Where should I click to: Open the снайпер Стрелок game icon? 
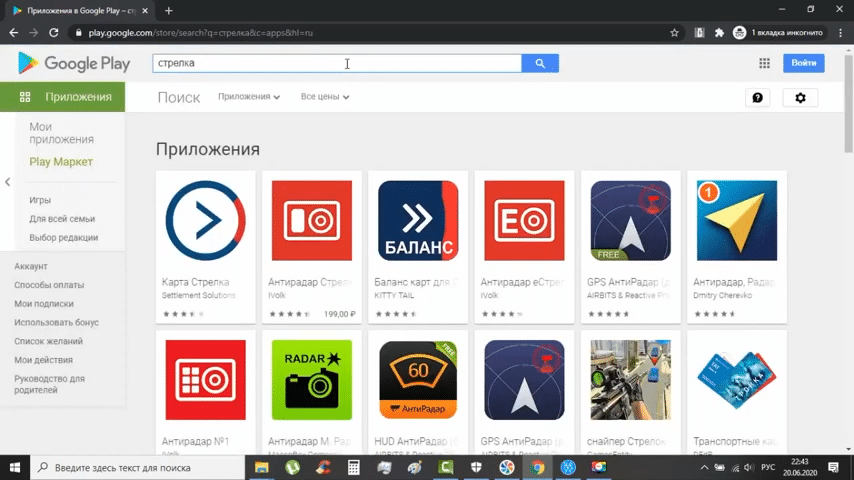click(x=630, y=380)
